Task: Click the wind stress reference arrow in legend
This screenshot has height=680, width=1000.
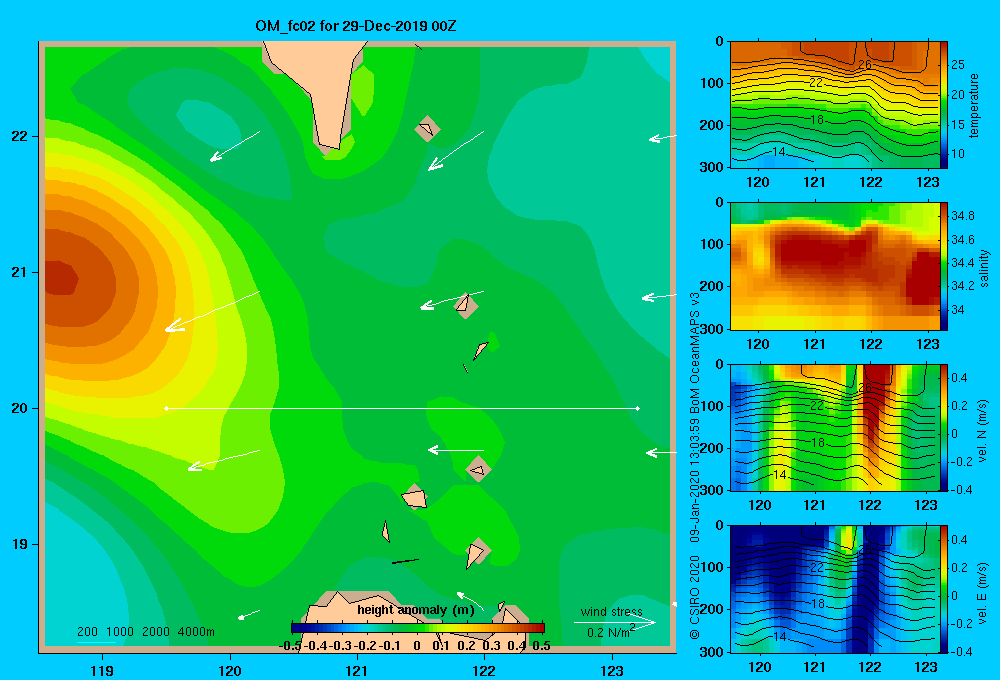Action: (614, 623)
